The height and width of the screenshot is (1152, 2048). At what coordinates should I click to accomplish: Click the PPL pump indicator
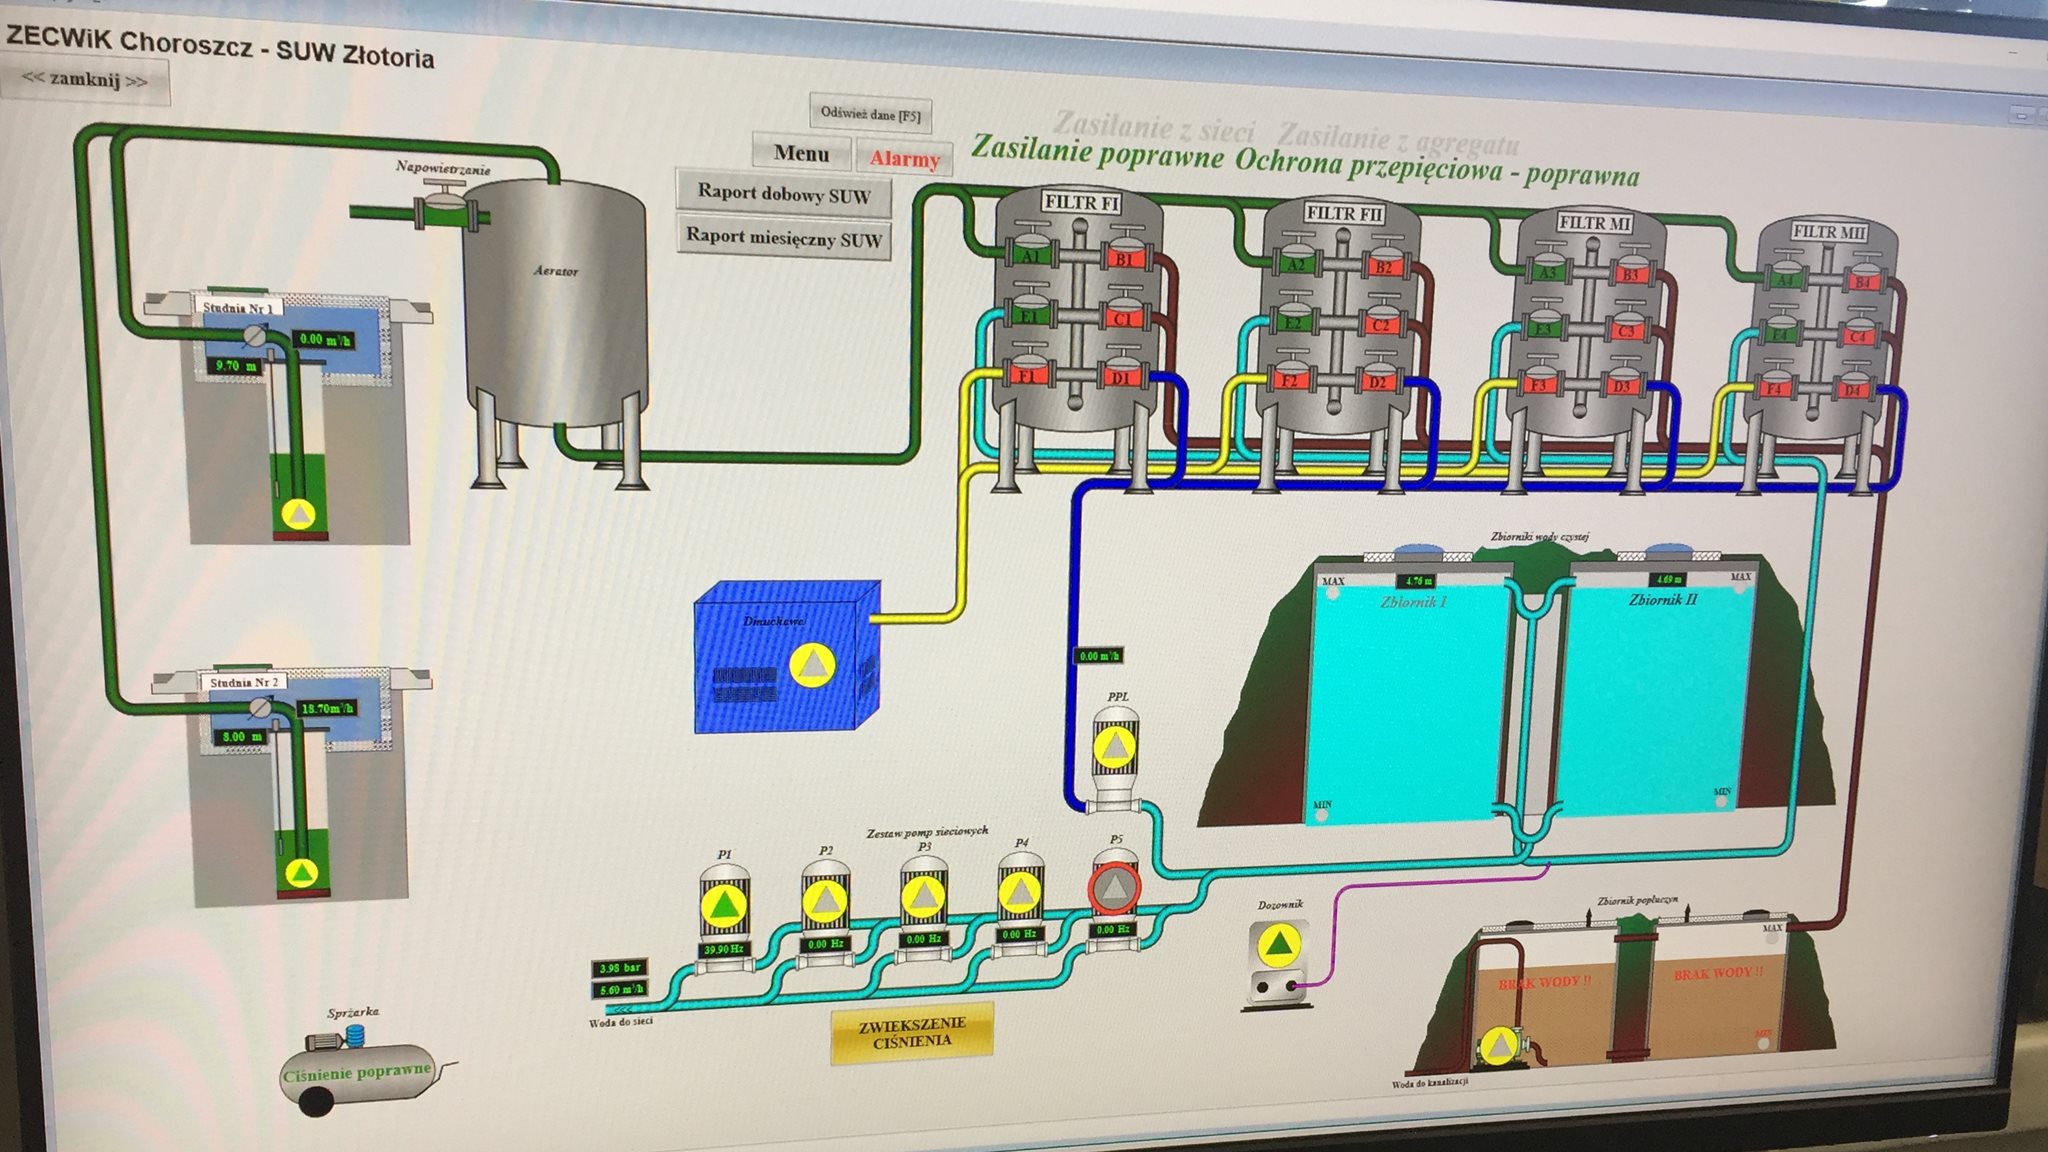tap(1115, 747)
